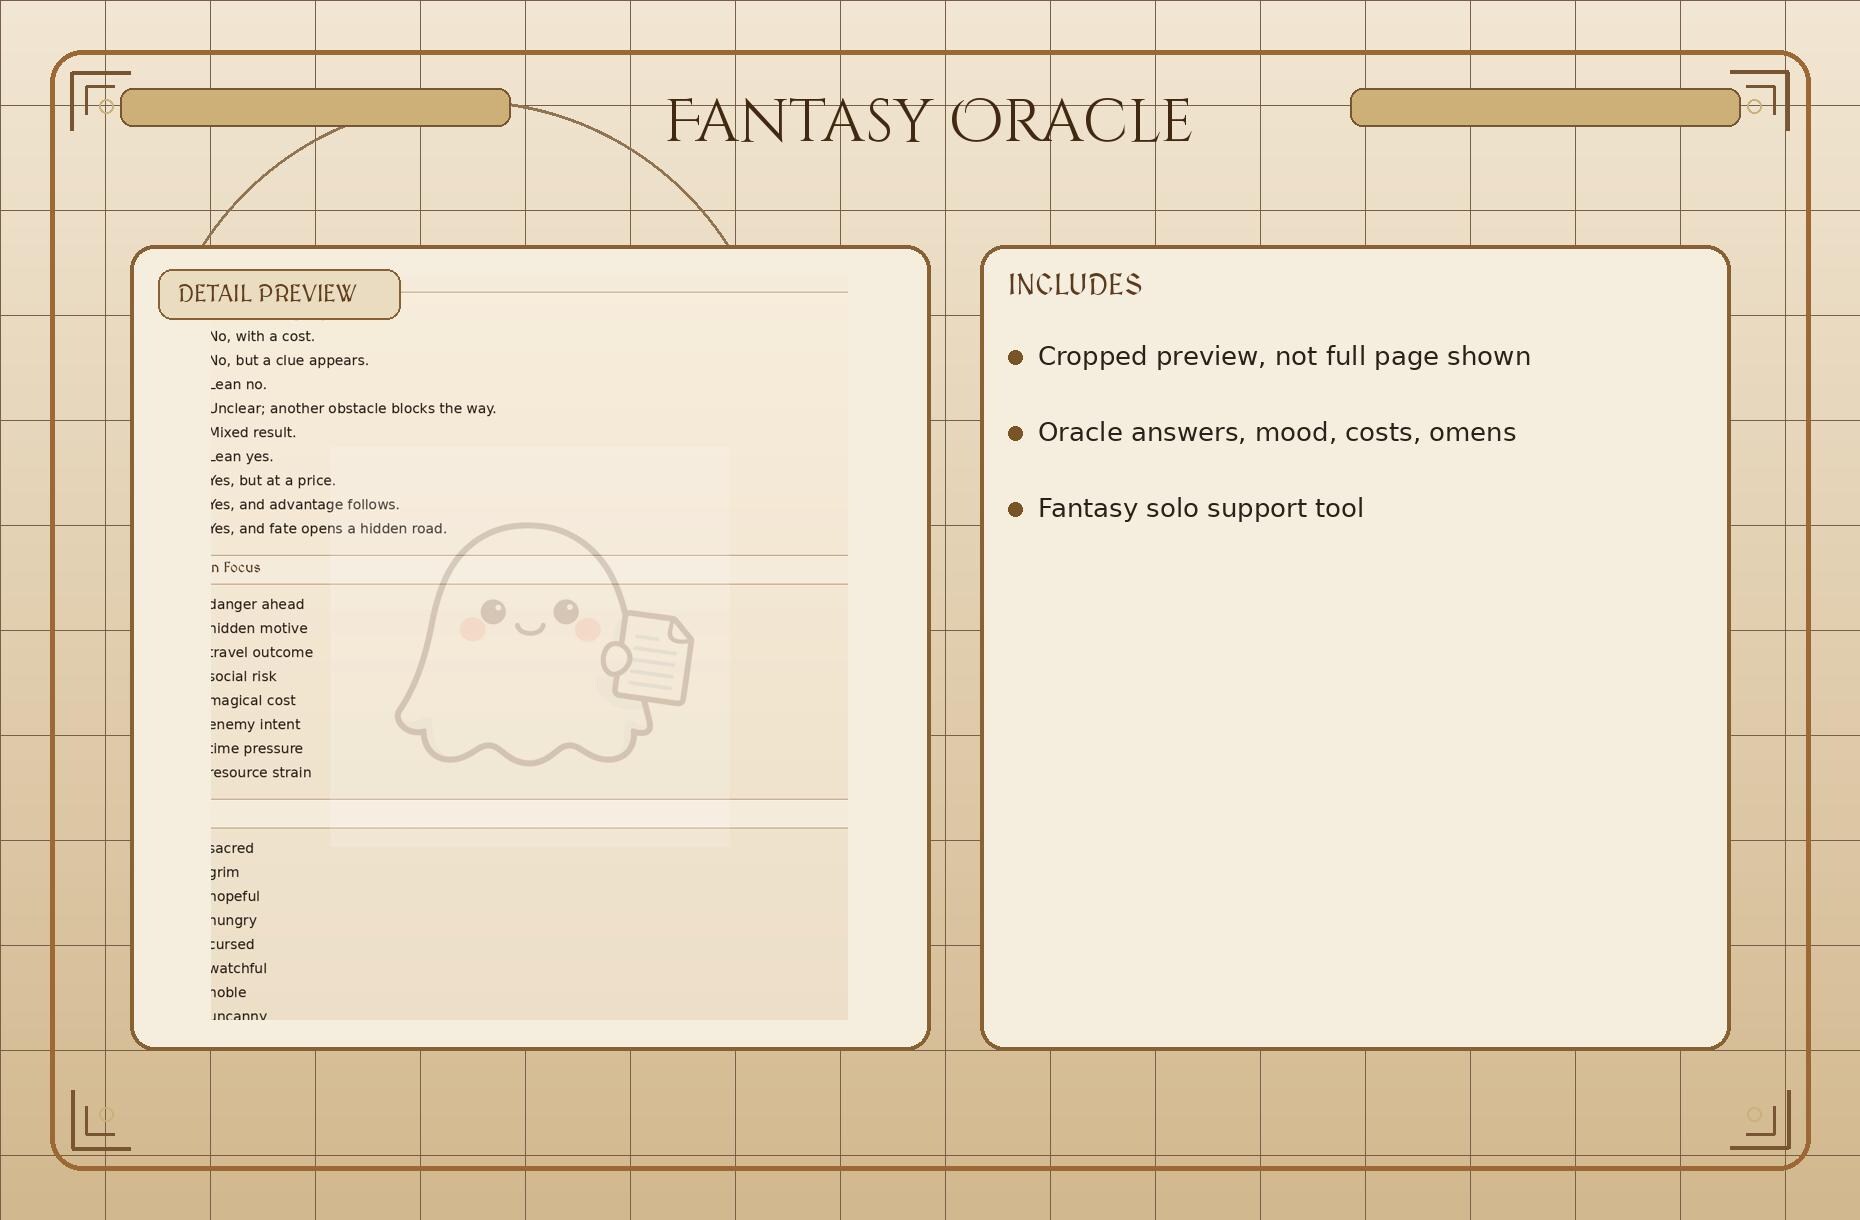Select the 'hungry' mood word
1860x1220 pixels.
tap(234, 920)
